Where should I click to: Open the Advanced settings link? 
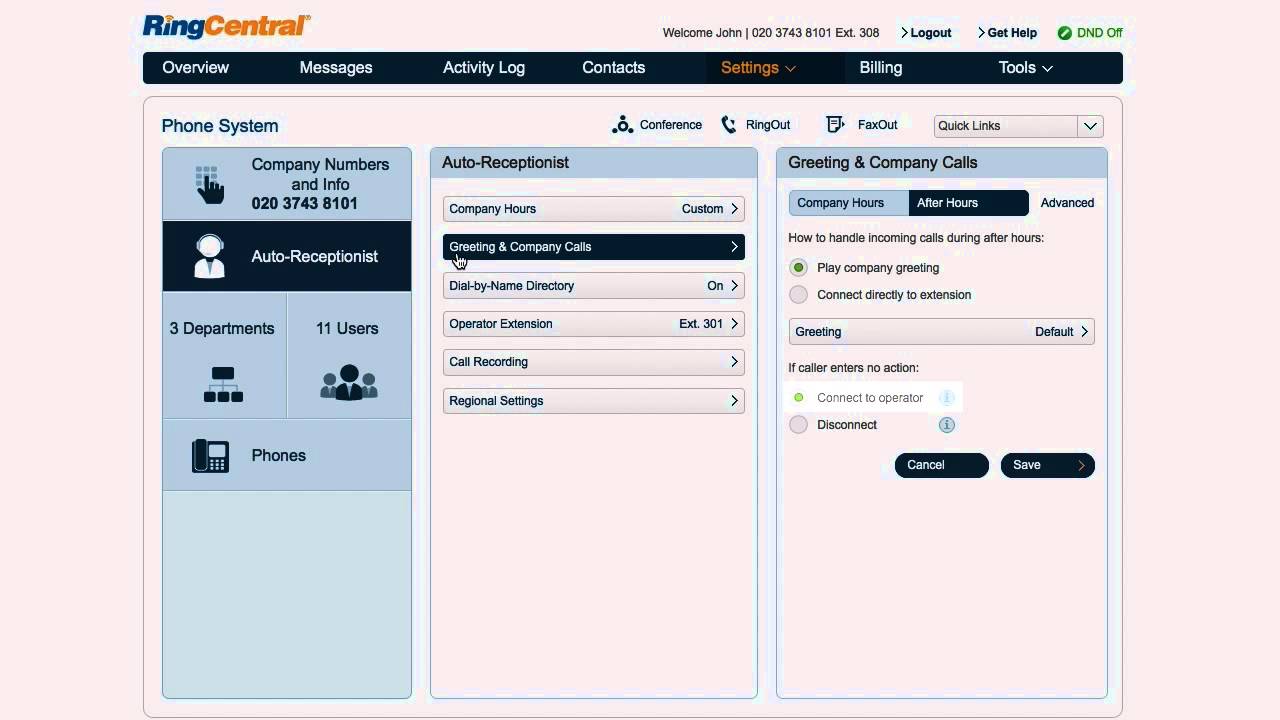(x=1067, y=203)
